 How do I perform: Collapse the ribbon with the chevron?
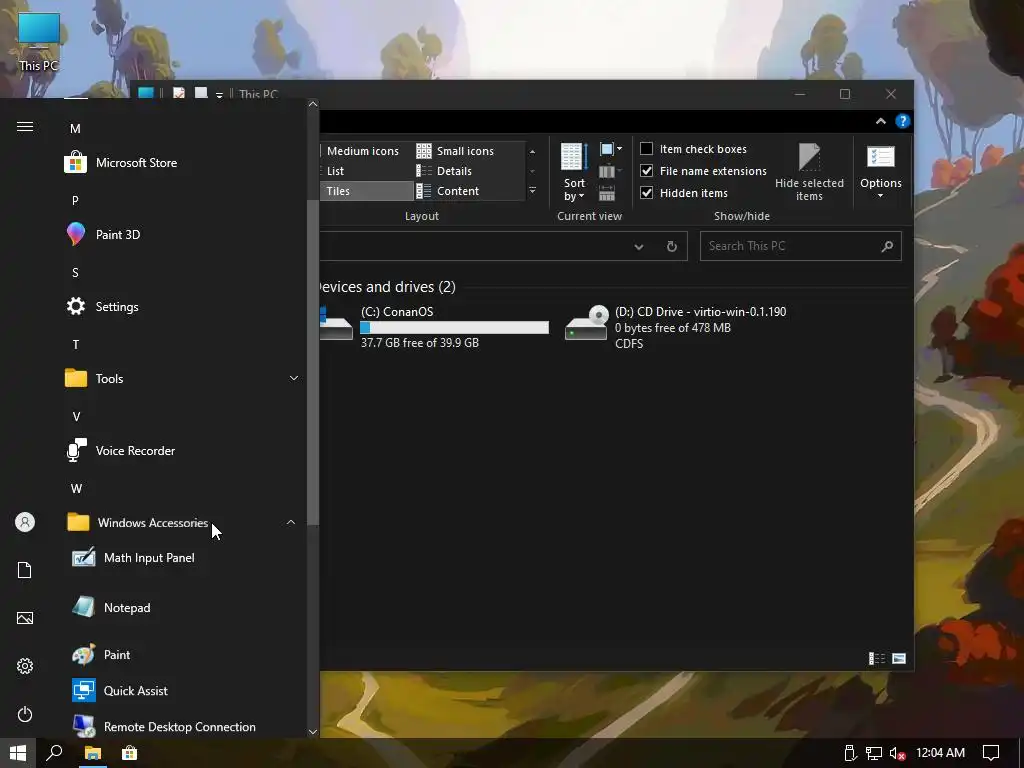881,121
